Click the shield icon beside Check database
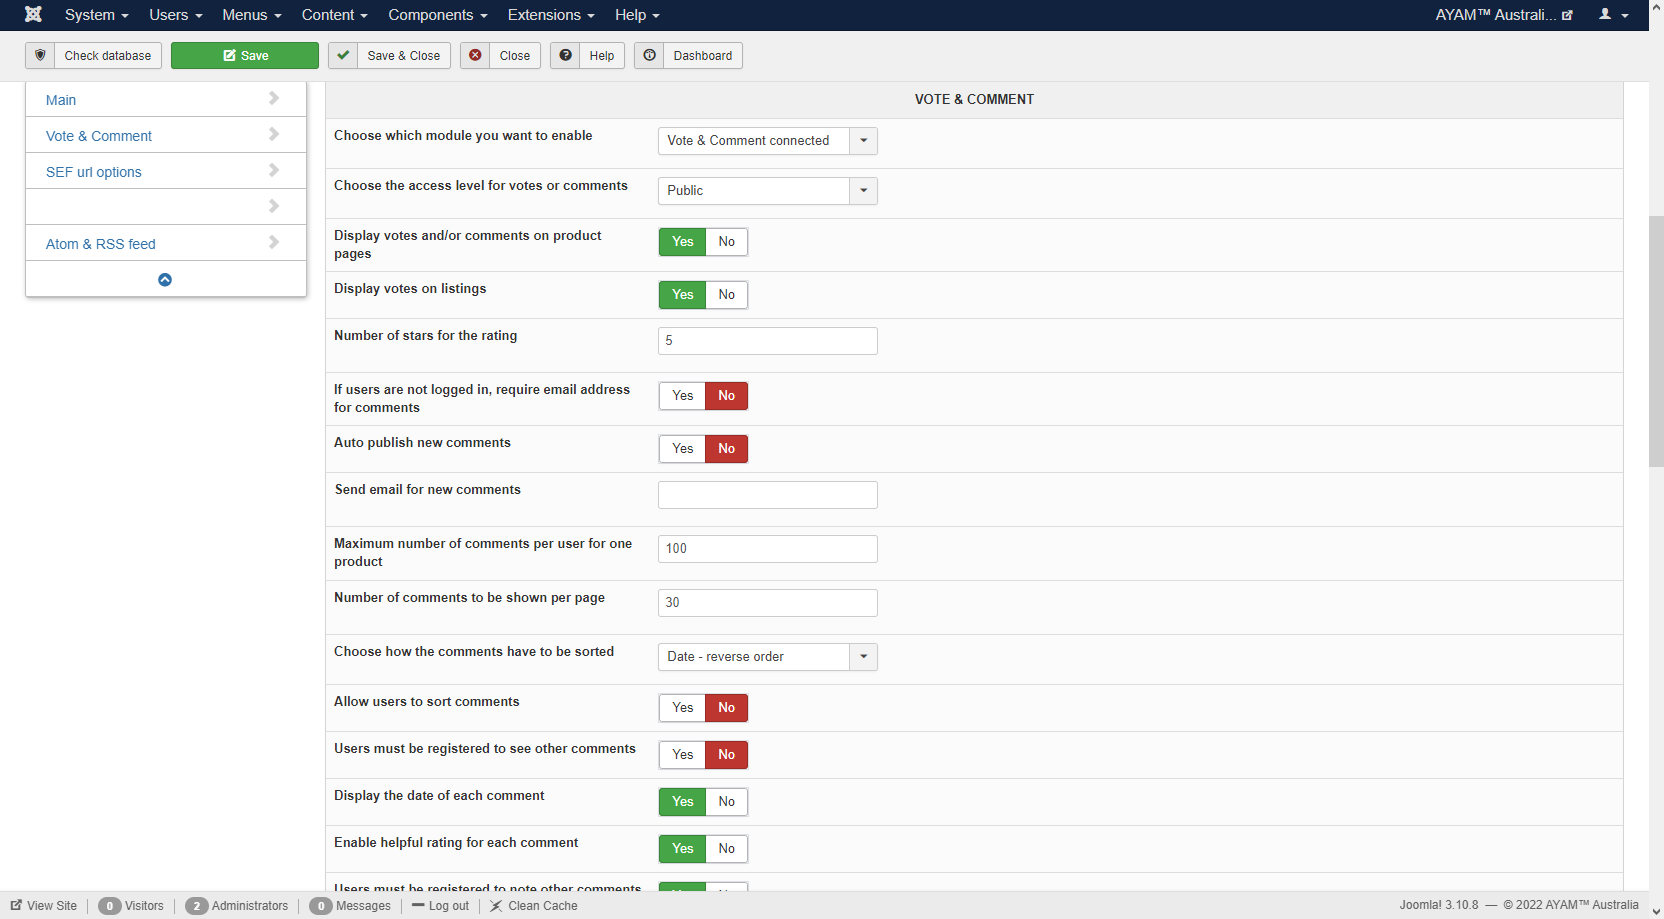Viewport: 1664px width, 919px height. tap(40, 55)
